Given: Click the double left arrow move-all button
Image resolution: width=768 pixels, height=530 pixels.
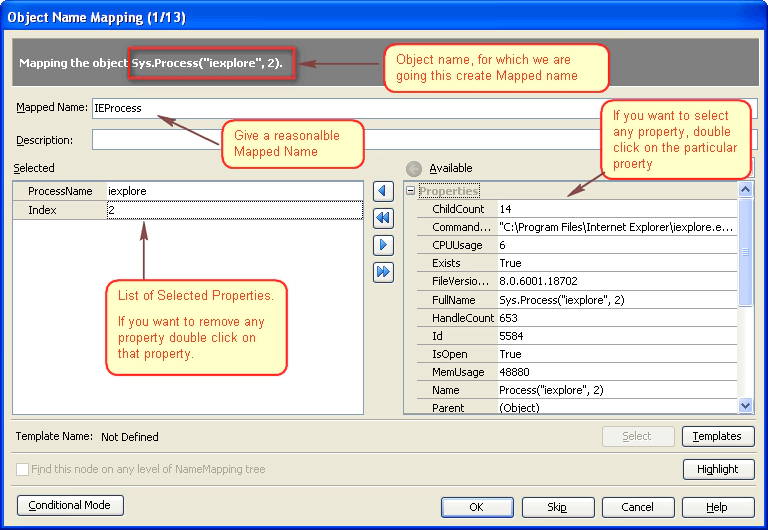Looking at the screenshot, I should click(382, 218).
